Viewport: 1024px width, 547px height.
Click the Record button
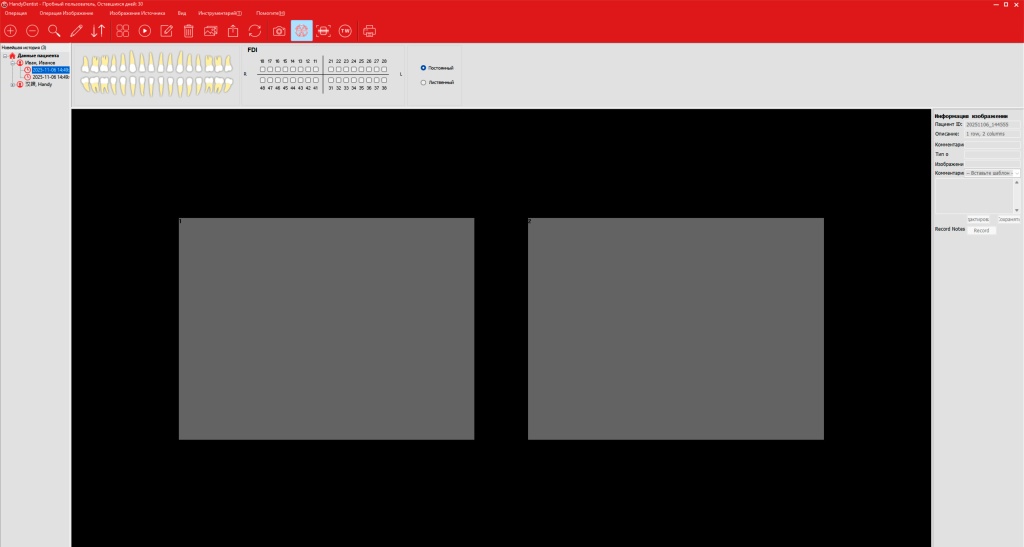coord(981,230)
